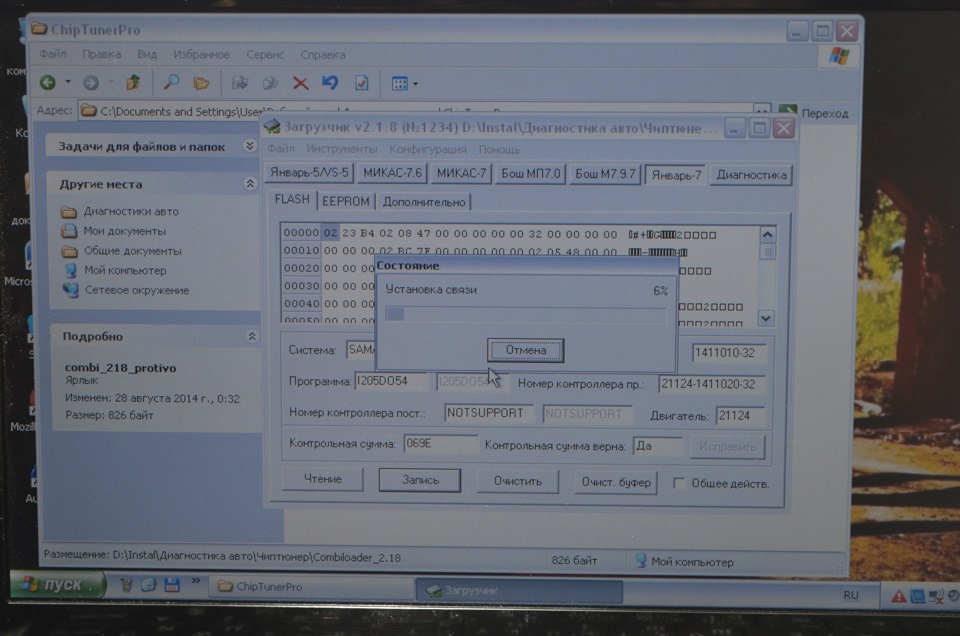Viewport: 960px width, 636px height.
Task: Click the Загрузчик taskbar button
Action: (x=519, y=590)
